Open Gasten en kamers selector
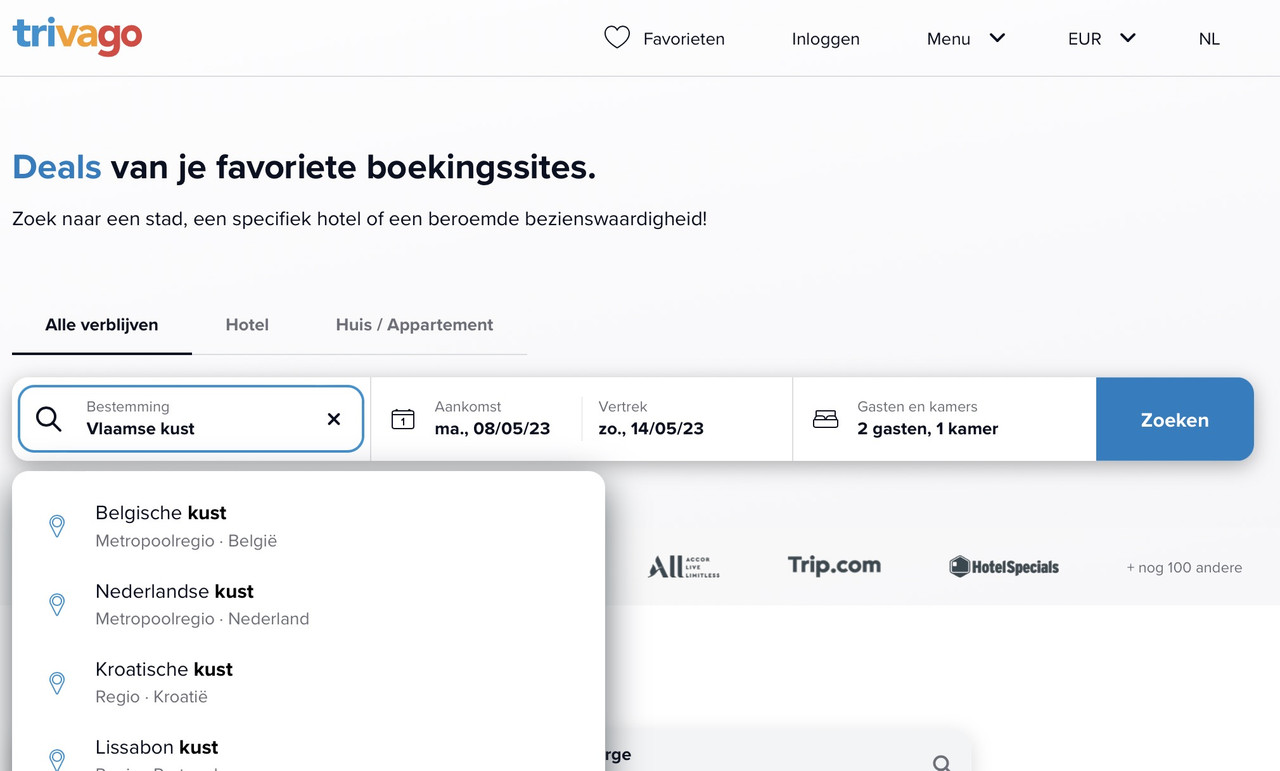 (x=945, y=419)
